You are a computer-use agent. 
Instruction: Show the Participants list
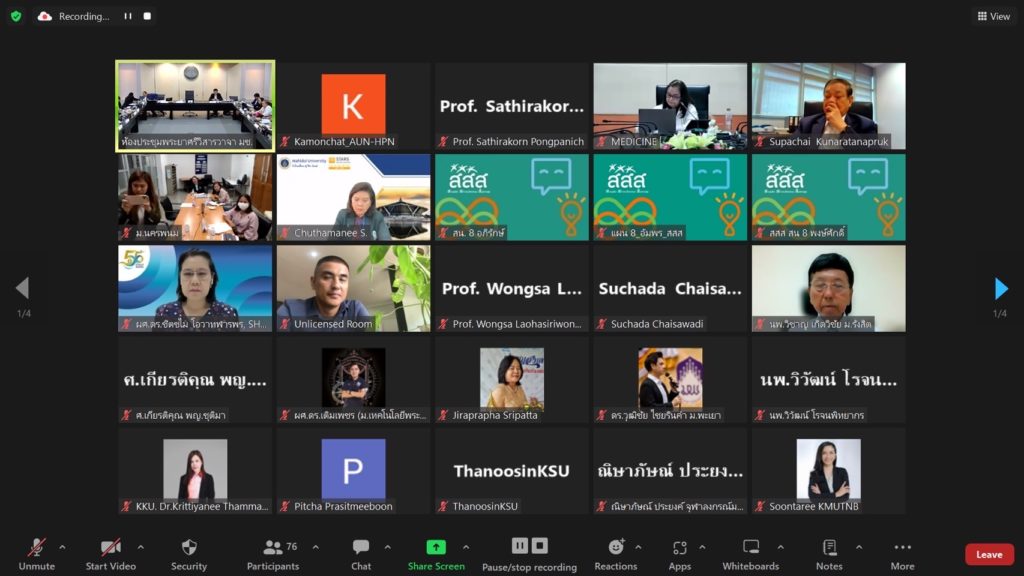[x=273, y=548]
